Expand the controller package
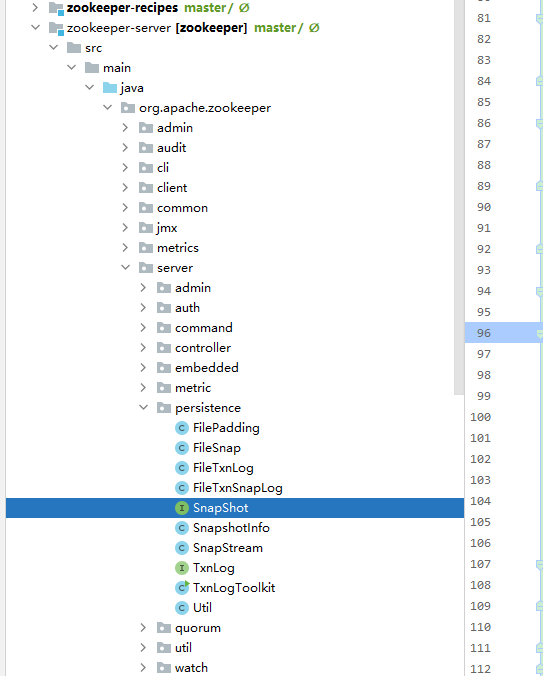 [x=144, y=347]
